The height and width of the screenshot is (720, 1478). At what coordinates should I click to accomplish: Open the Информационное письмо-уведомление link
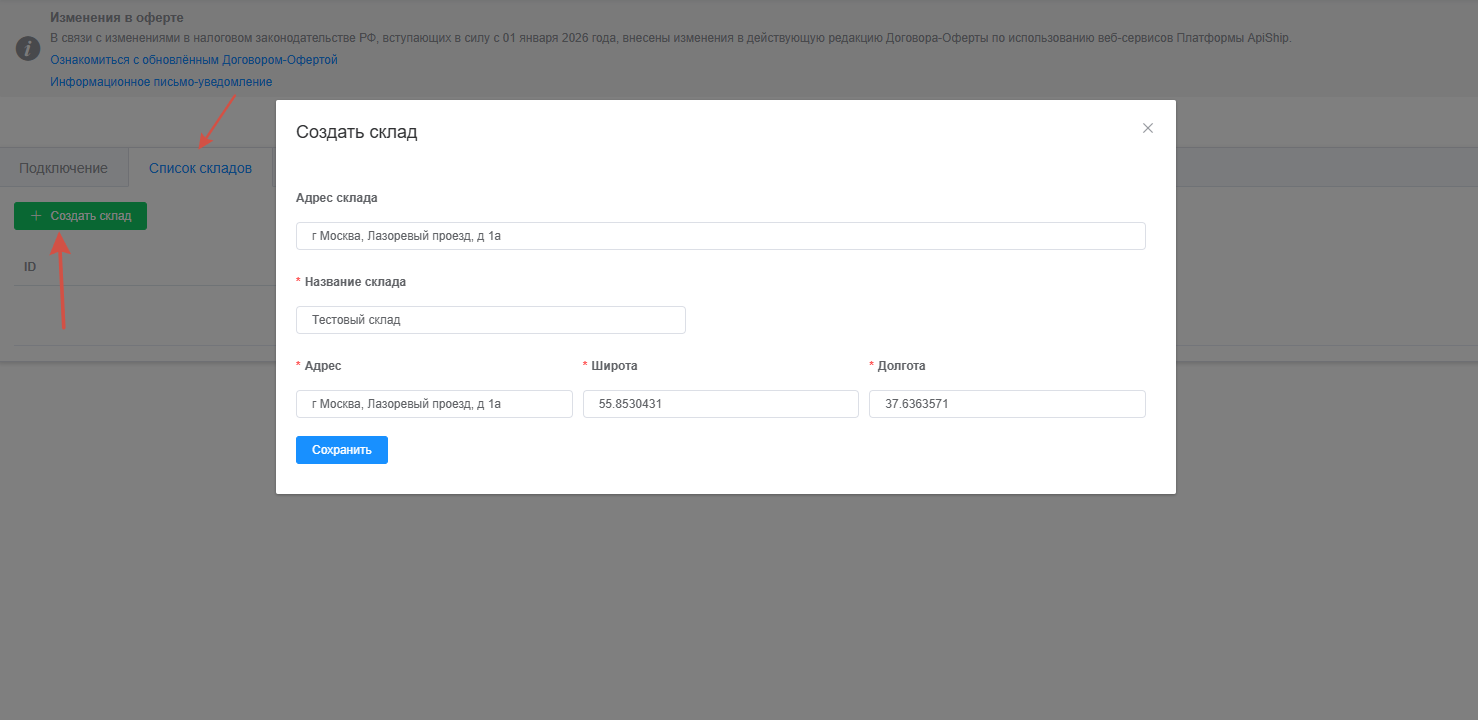161,82
